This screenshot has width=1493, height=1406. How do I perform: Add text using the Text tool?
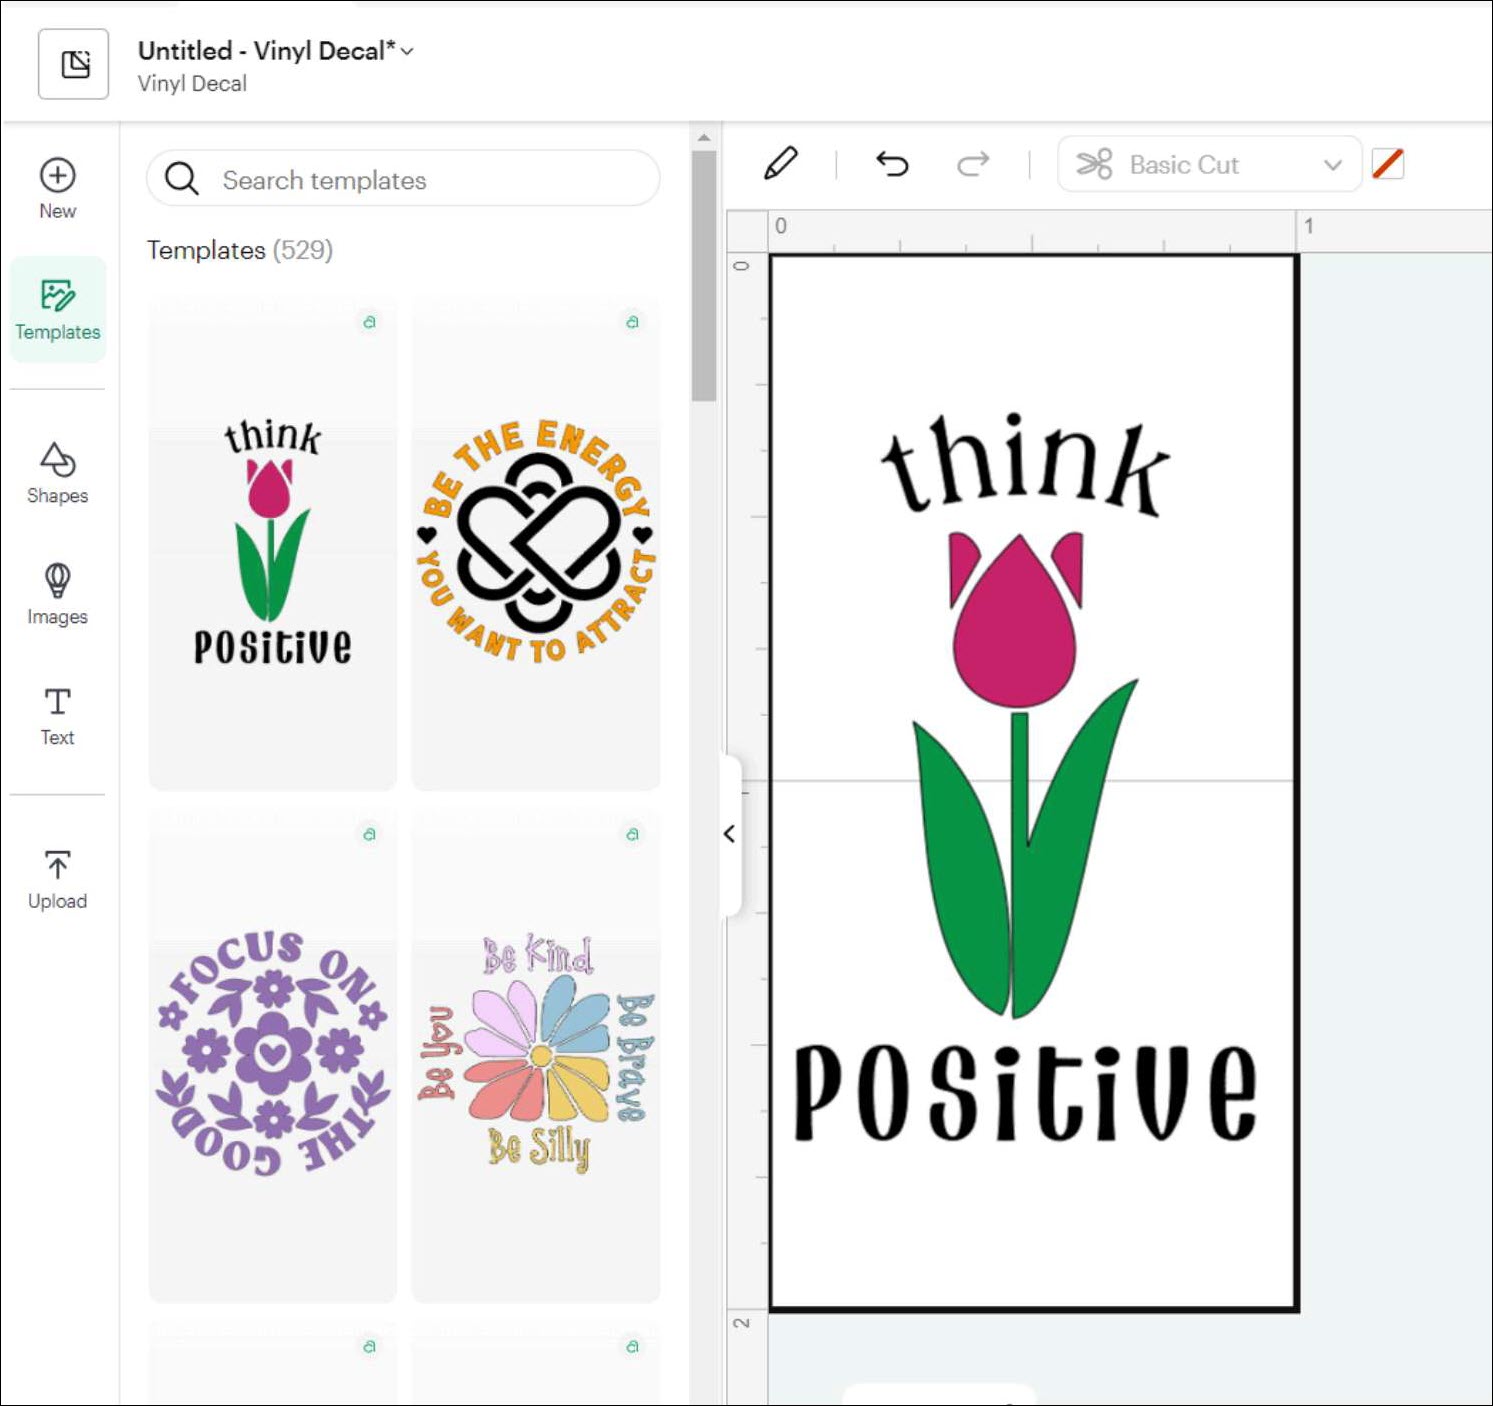(57, 712)
